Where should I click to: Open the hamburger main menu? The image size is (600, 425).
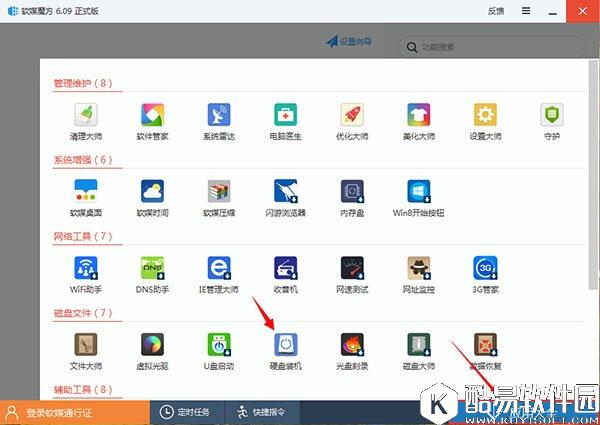point(526,11)
